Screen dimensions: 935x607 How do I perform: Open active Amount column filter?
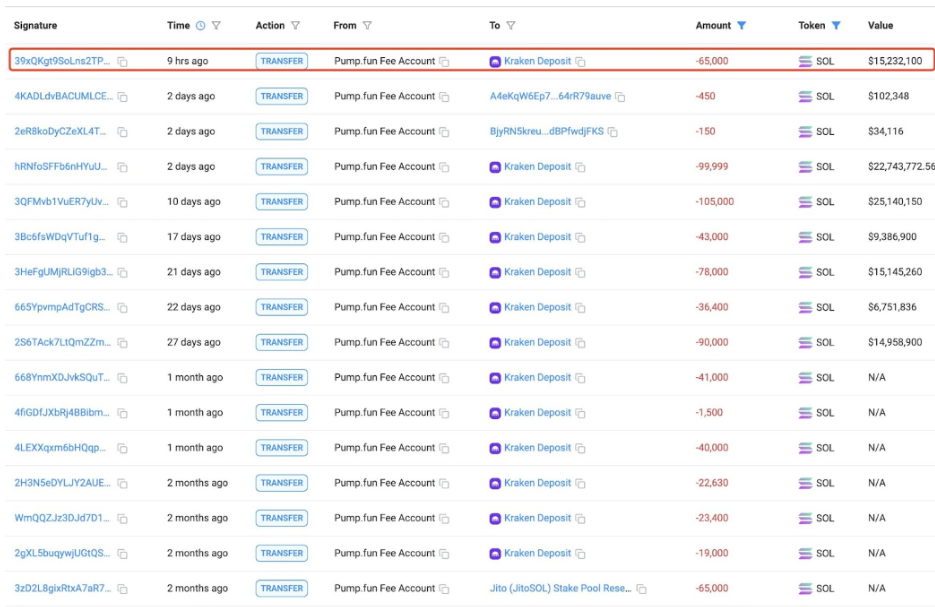(741, 26)
